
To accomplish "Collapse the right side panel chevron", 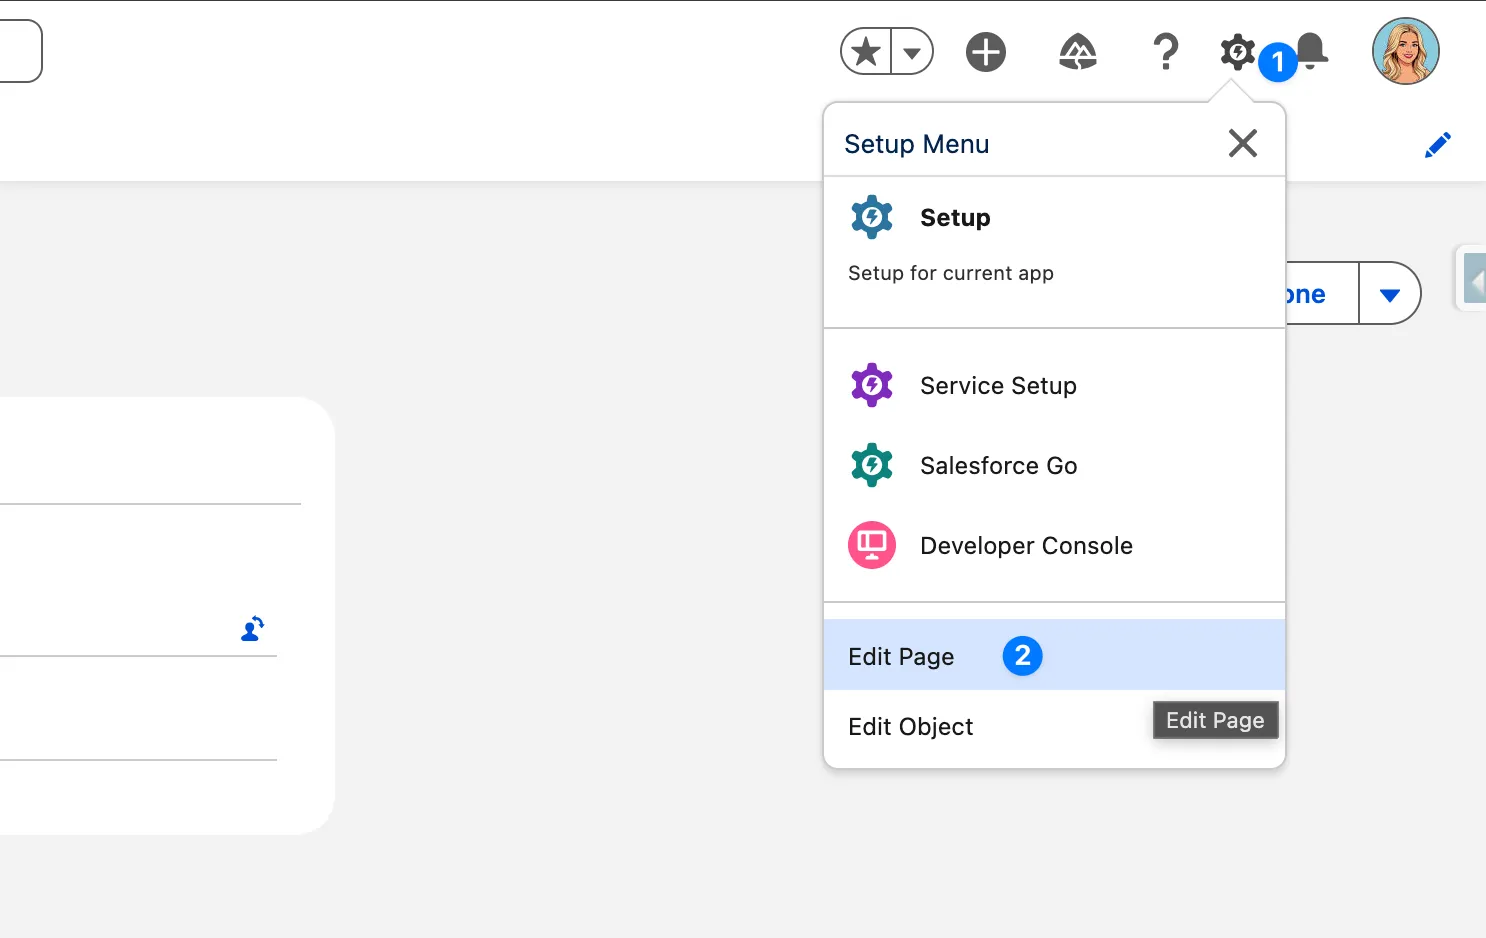I will [x=1477, y=279].
